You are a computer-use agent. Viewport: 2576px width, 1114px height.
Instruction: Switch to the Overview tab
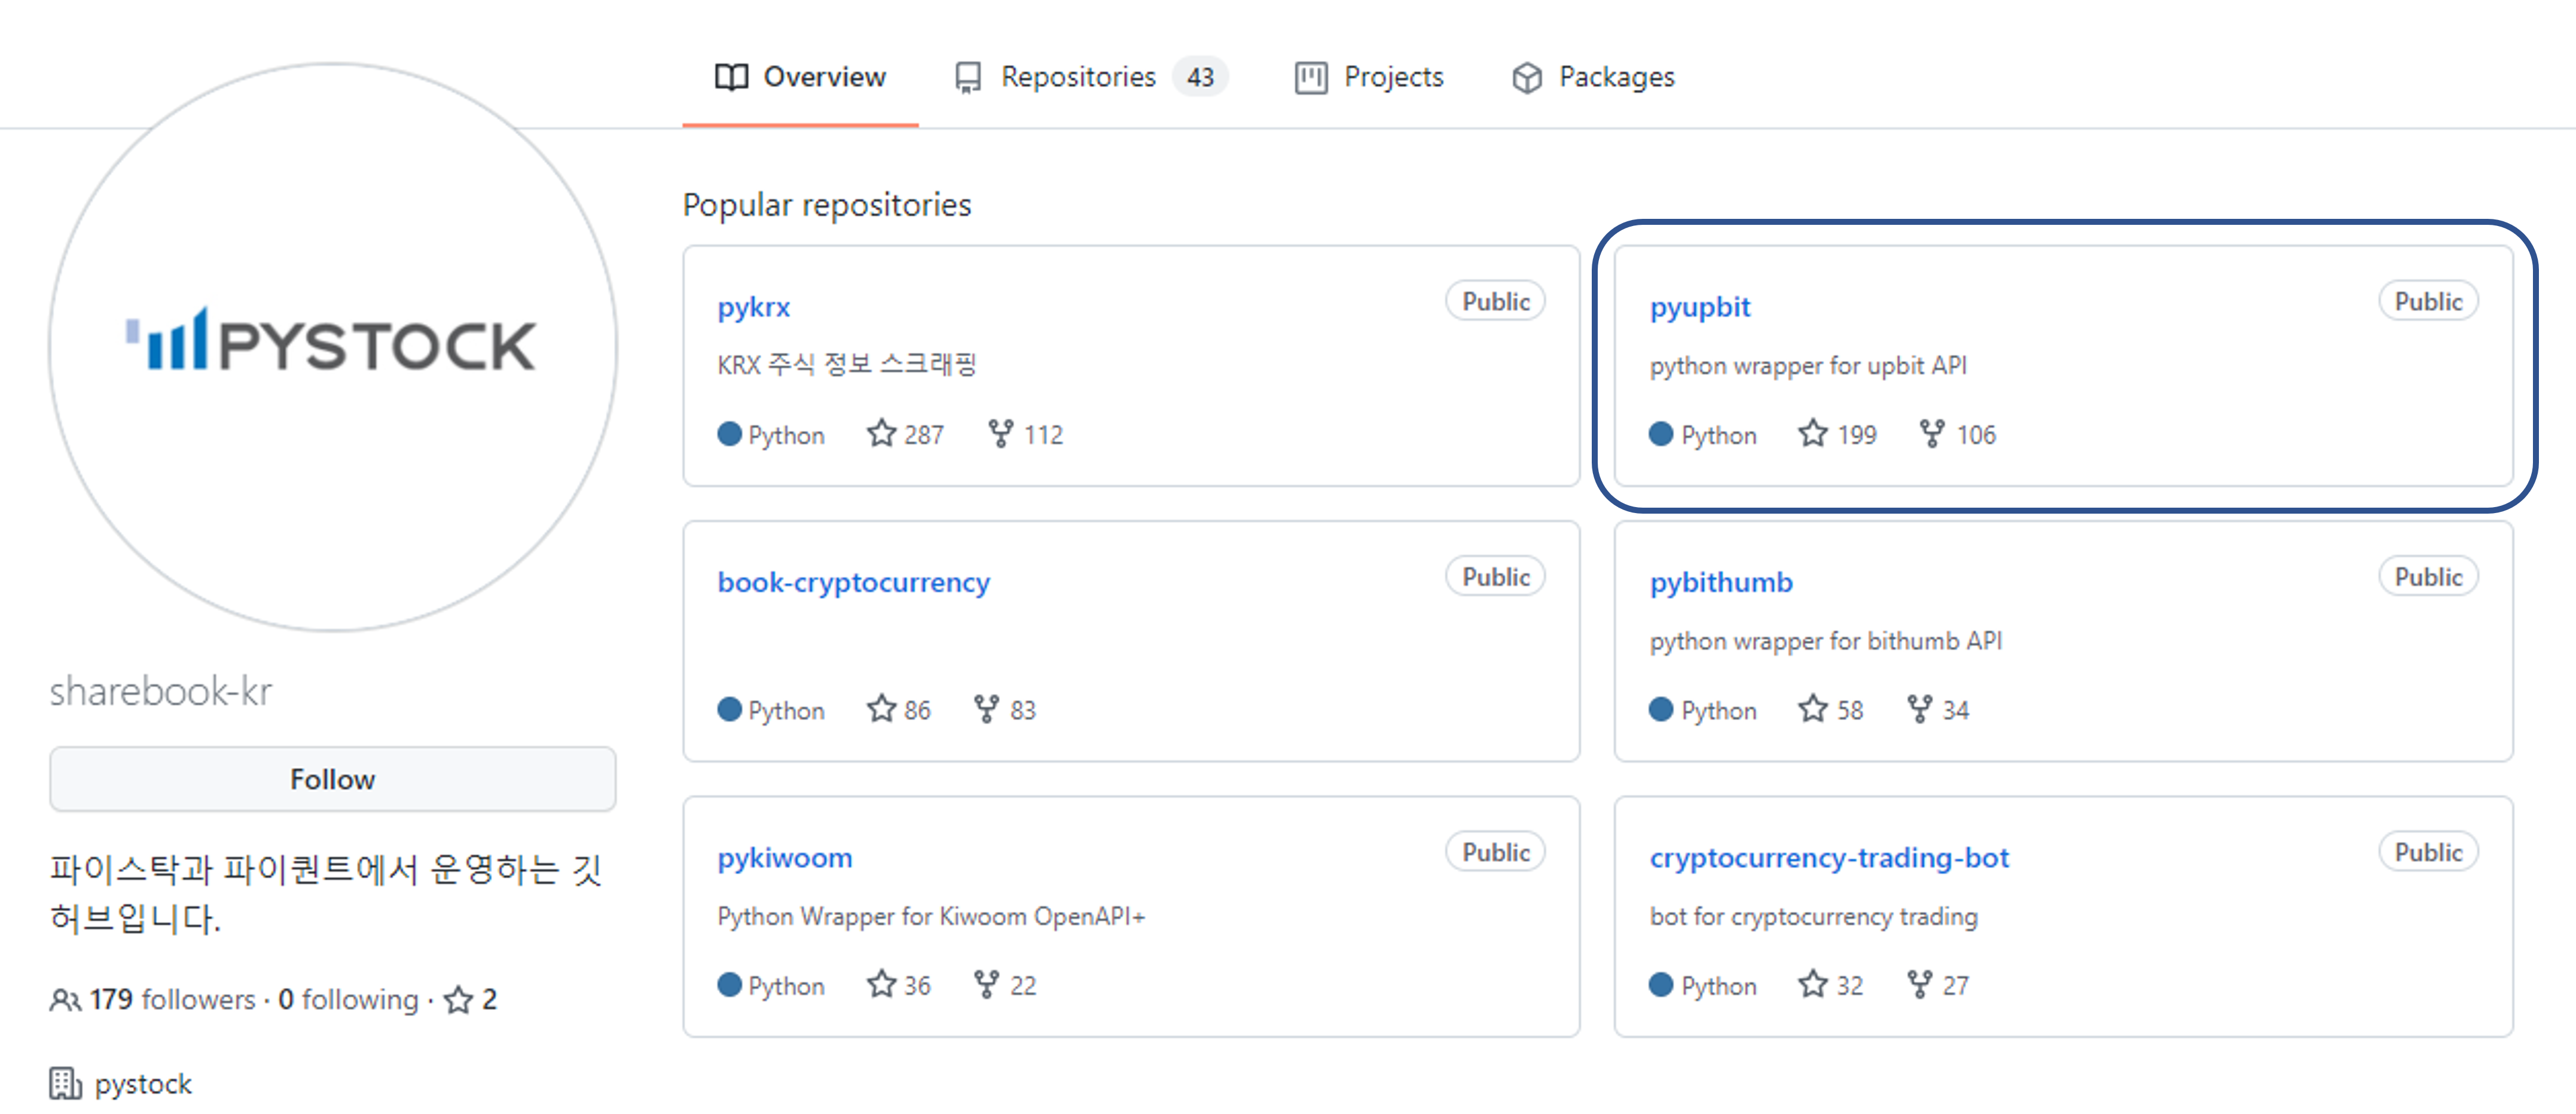tap(824, 77)
